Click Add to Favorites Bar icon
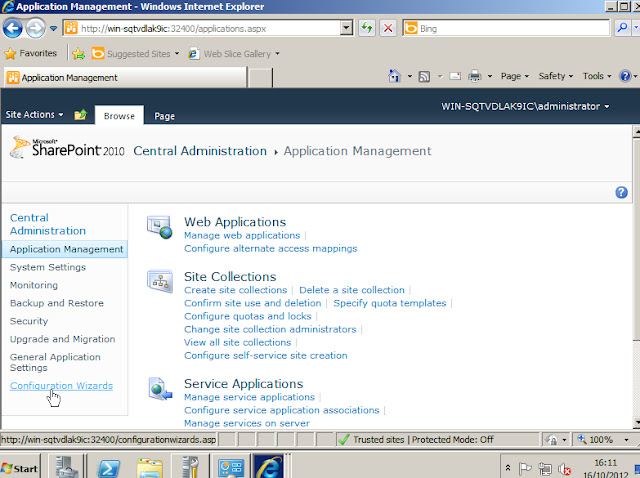The width and height of the screenshot is (640, 478). tap(78, 53)
